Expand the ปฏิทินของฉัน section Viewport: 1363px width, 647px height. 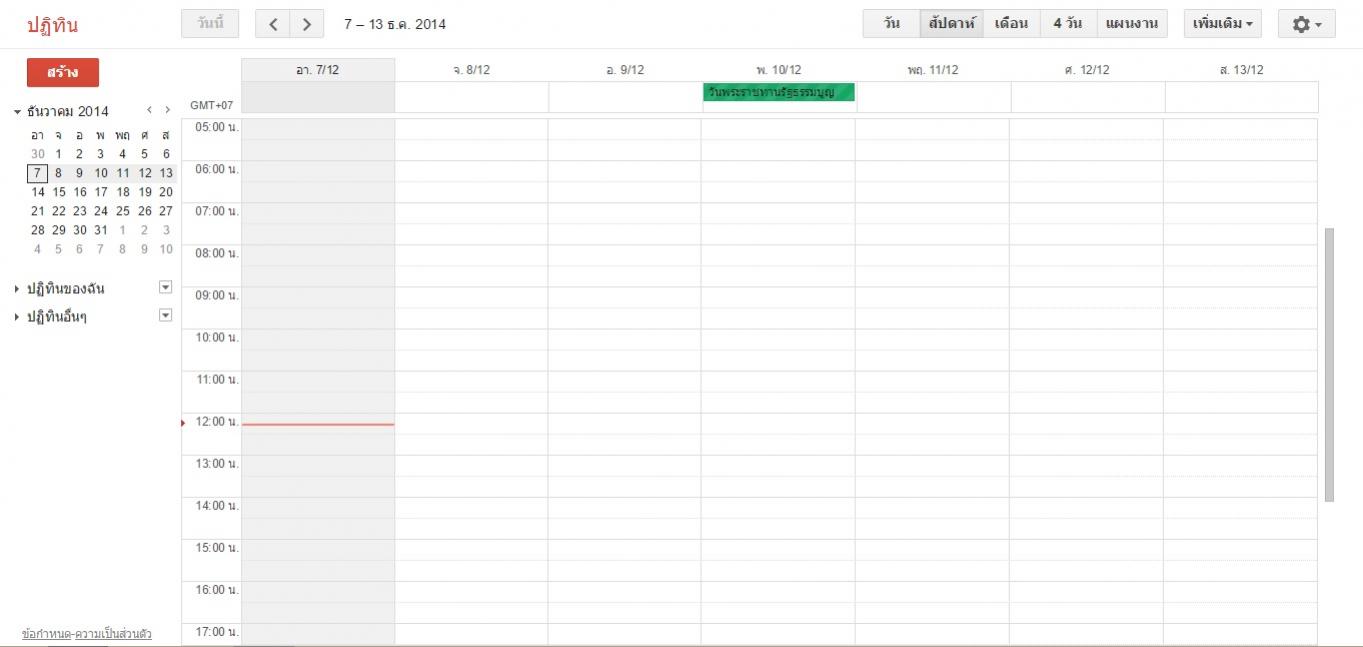pos(17,289)
